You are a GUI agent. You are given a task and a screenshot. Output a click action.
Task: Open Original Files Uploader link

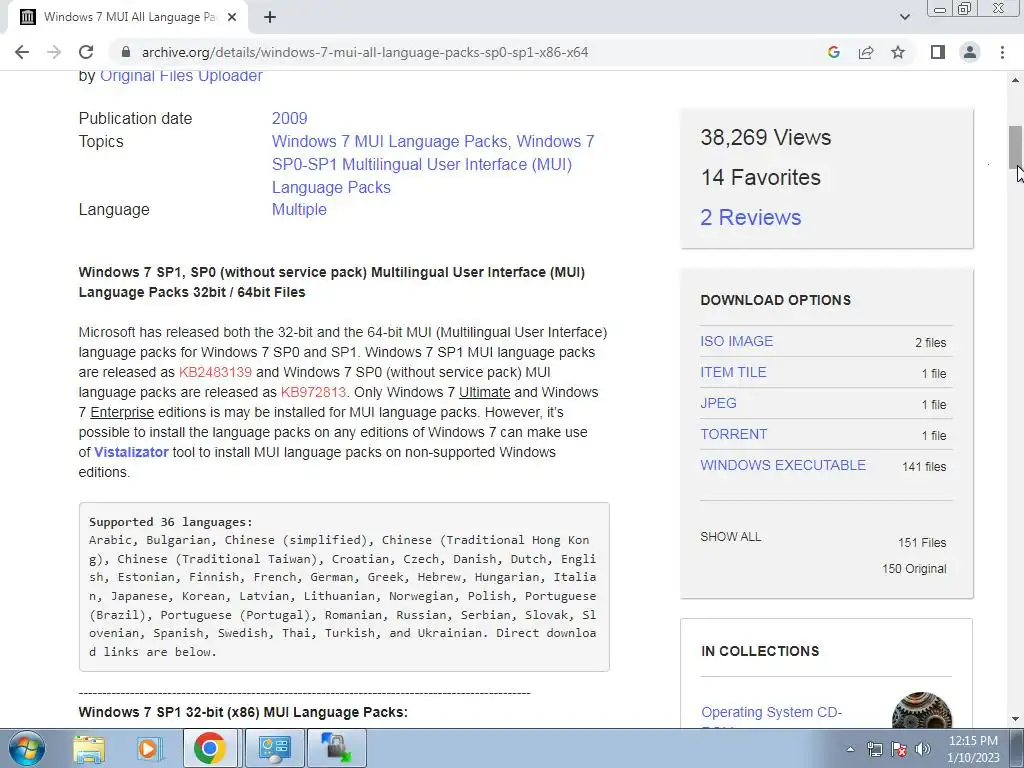(x=181, y=76)
